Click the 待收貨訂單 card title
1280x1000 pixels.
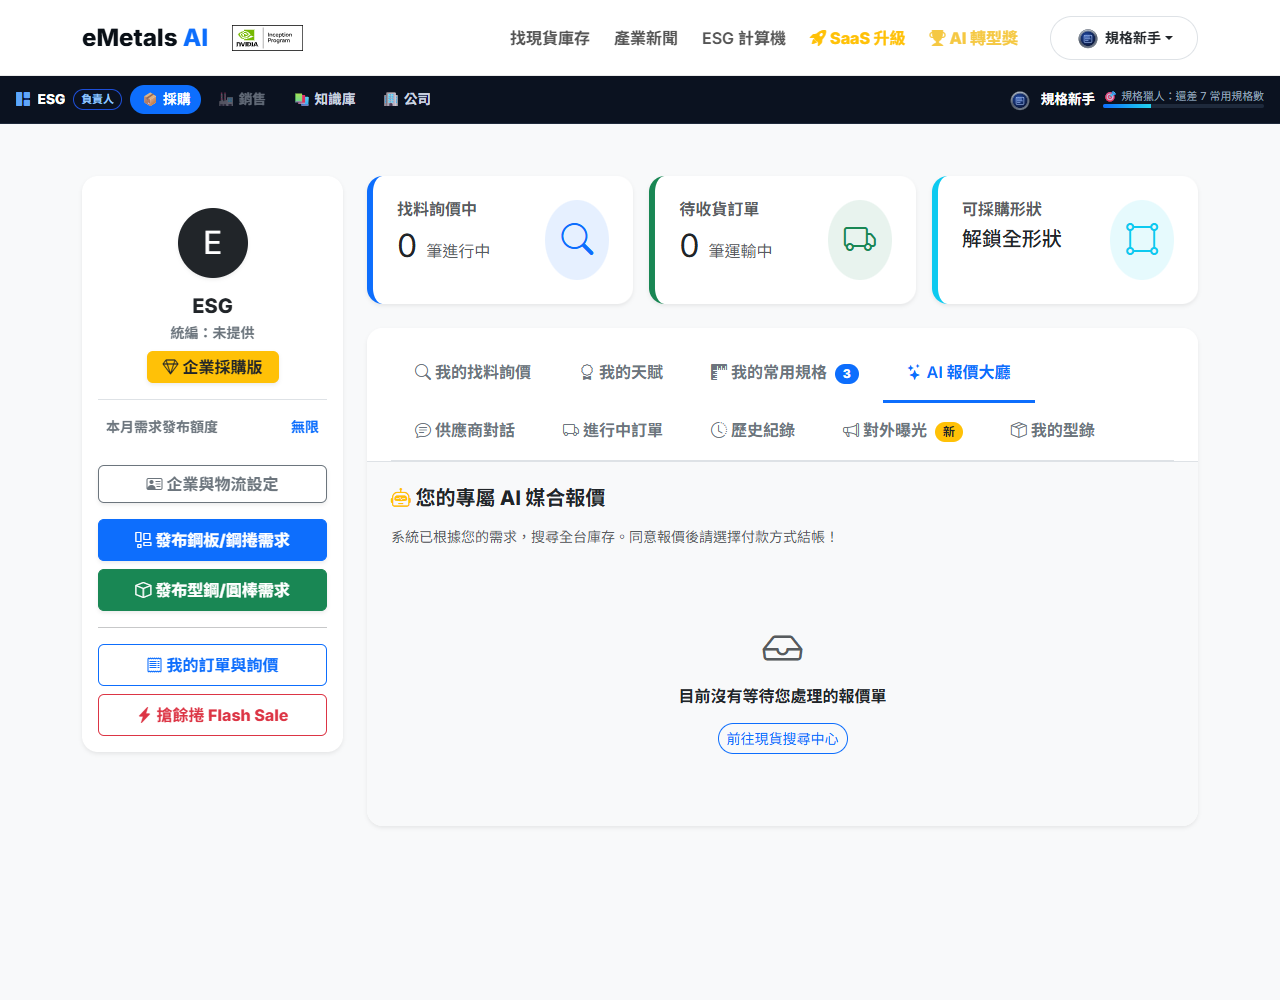coord(719,209)
